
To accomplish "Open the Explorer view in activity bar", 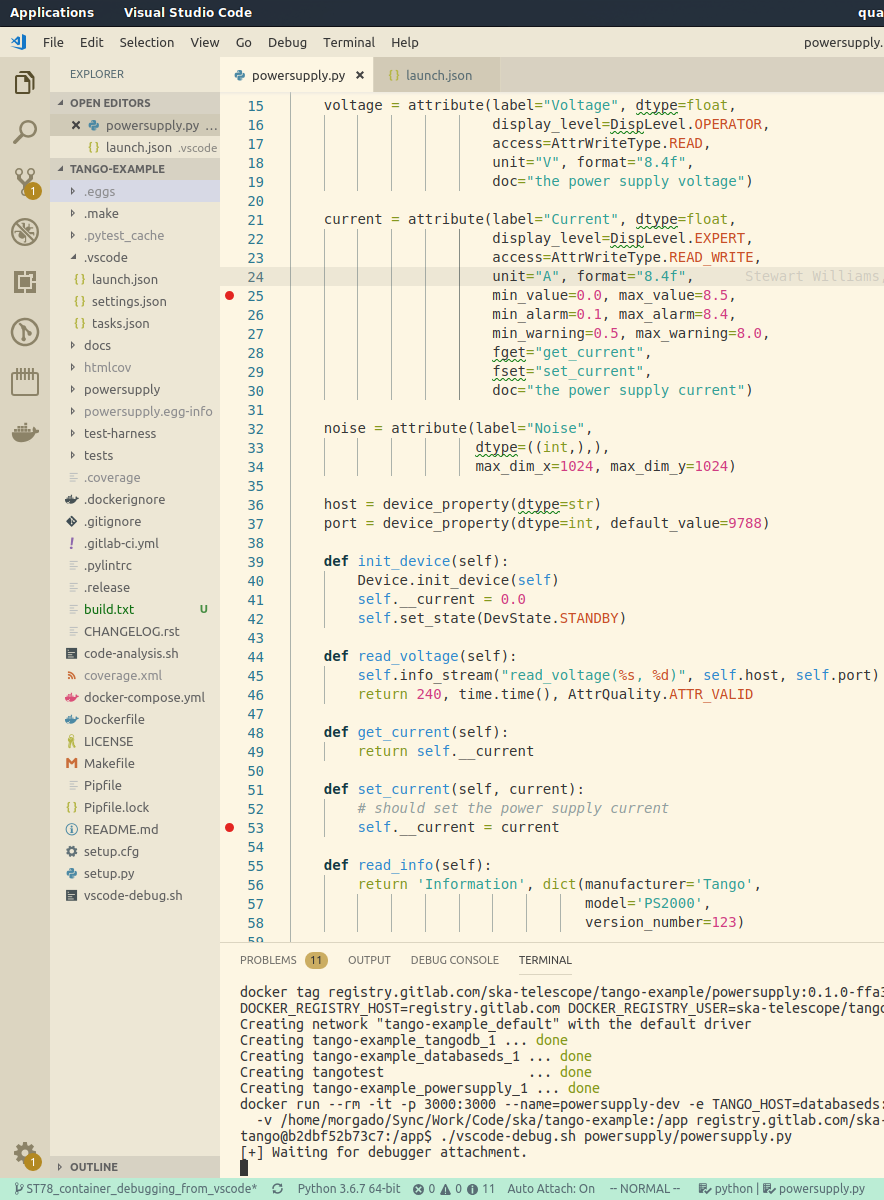I will pyautogui.click(x=25, y=82).
